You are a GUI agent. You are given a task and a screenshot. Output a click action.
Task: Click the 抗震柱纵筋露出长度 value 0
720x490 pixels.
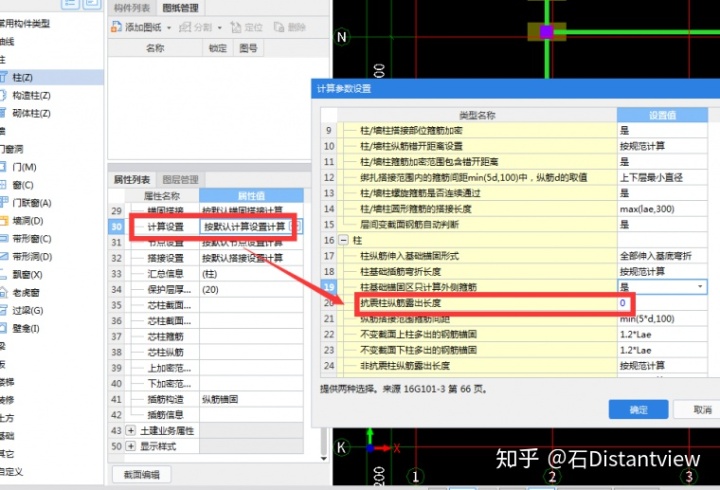663,303
